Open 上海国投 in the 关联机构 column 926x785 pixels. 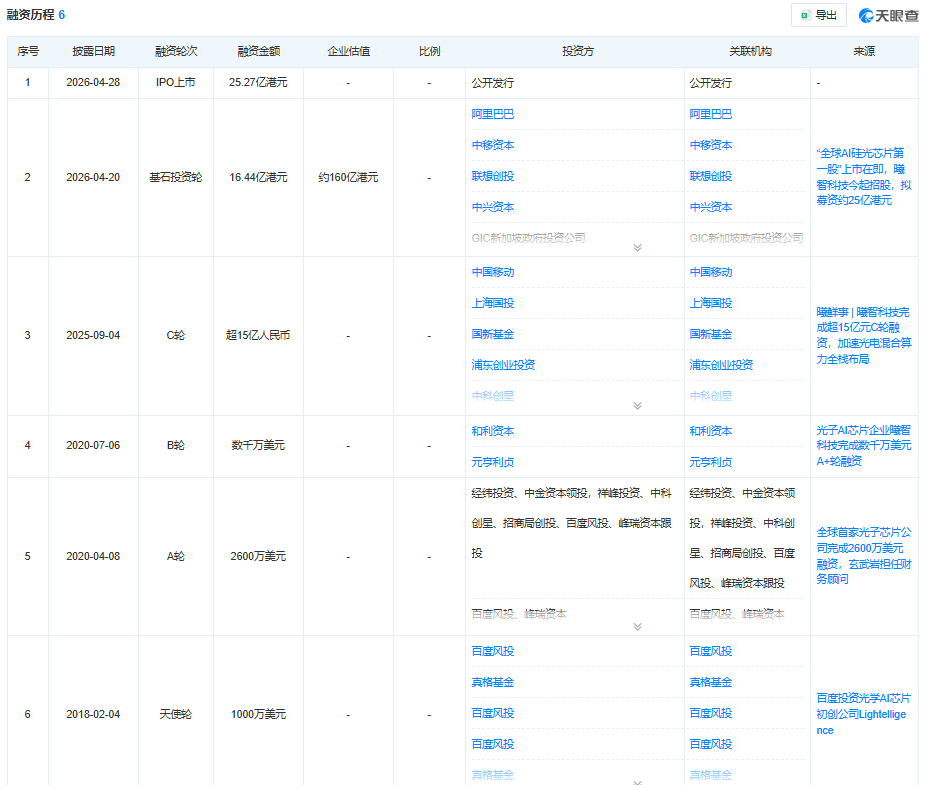tap(710, 303)
